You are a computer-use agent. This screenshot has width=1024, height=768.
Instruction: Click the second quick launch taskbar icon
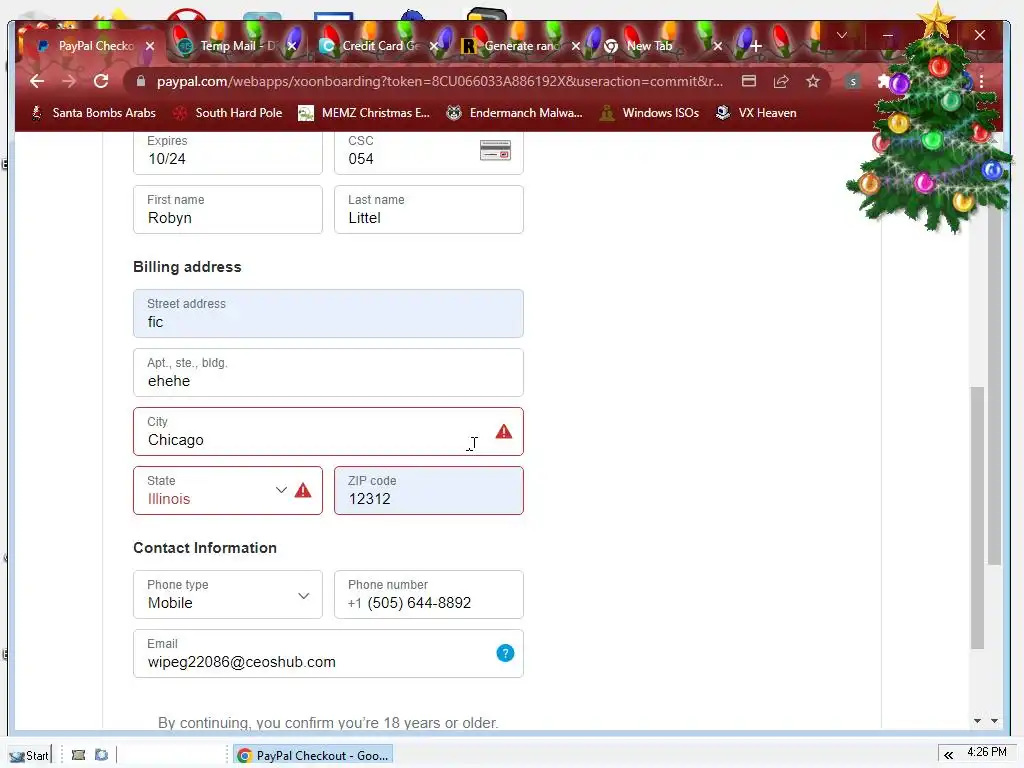pyautogui.click(x=101, y=756)
